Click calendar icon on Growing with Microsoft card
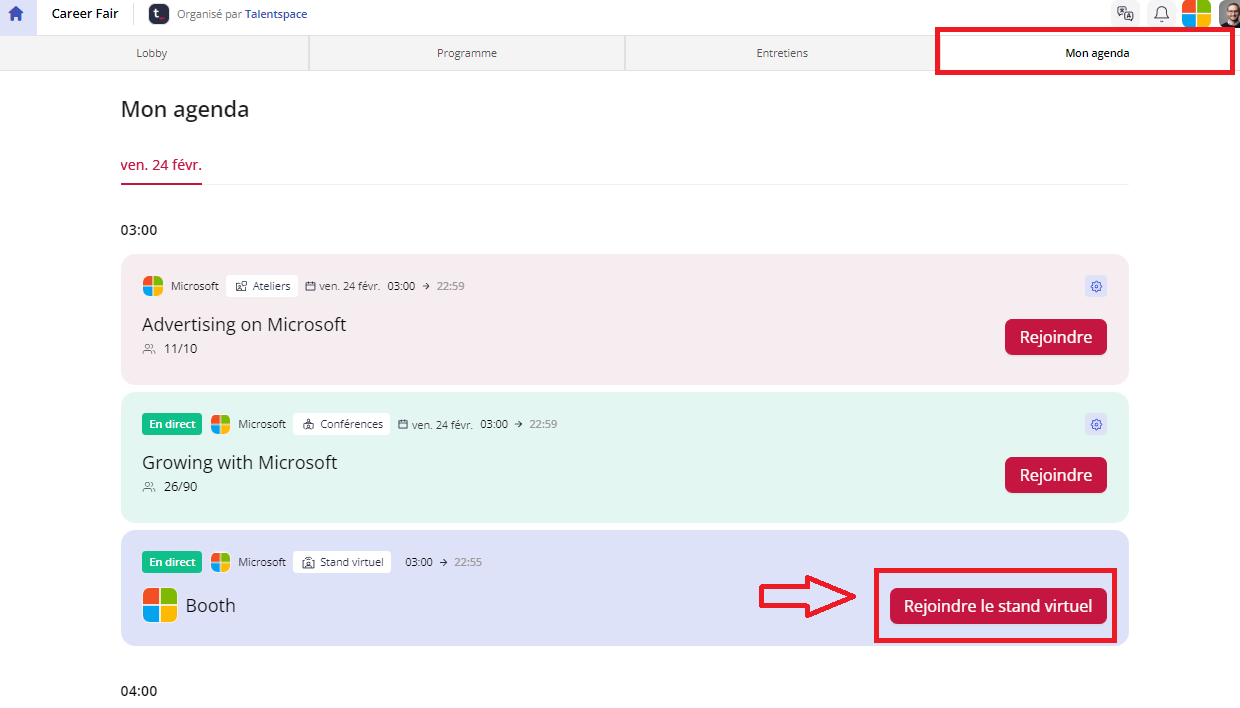Screen dimensions: 1240x708 tap(403, 424)
